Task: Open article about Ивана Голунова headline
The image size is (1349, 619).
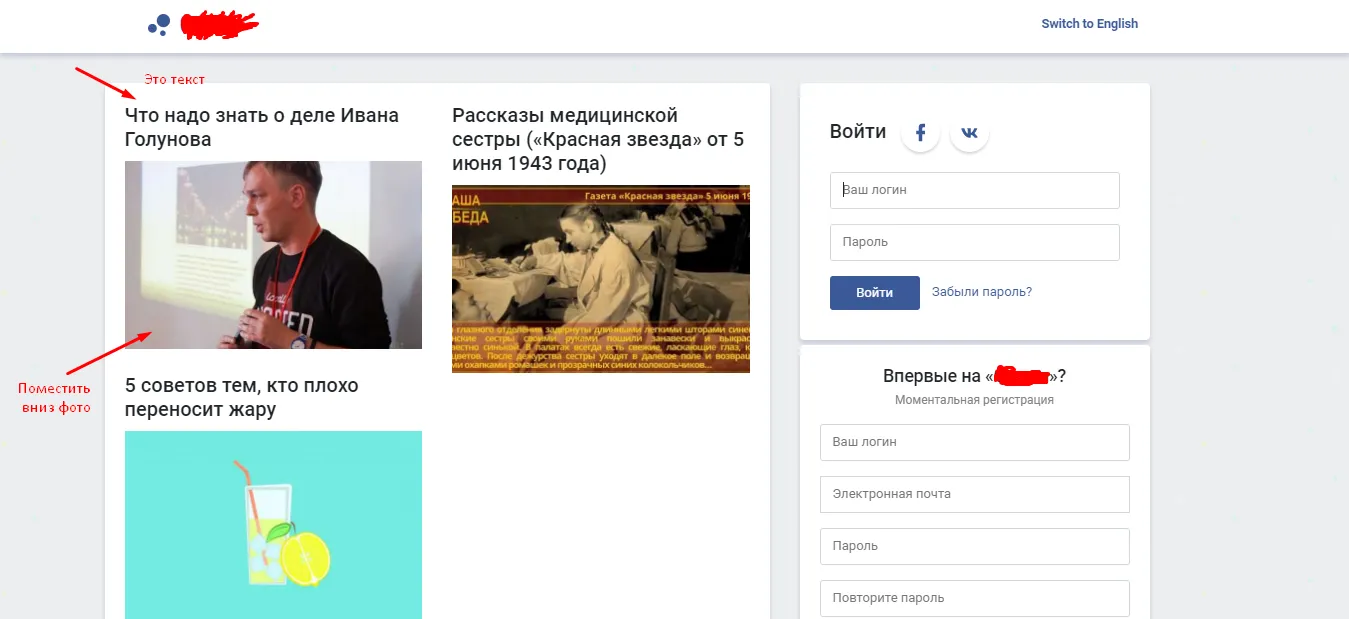Action: coord(262,127)
